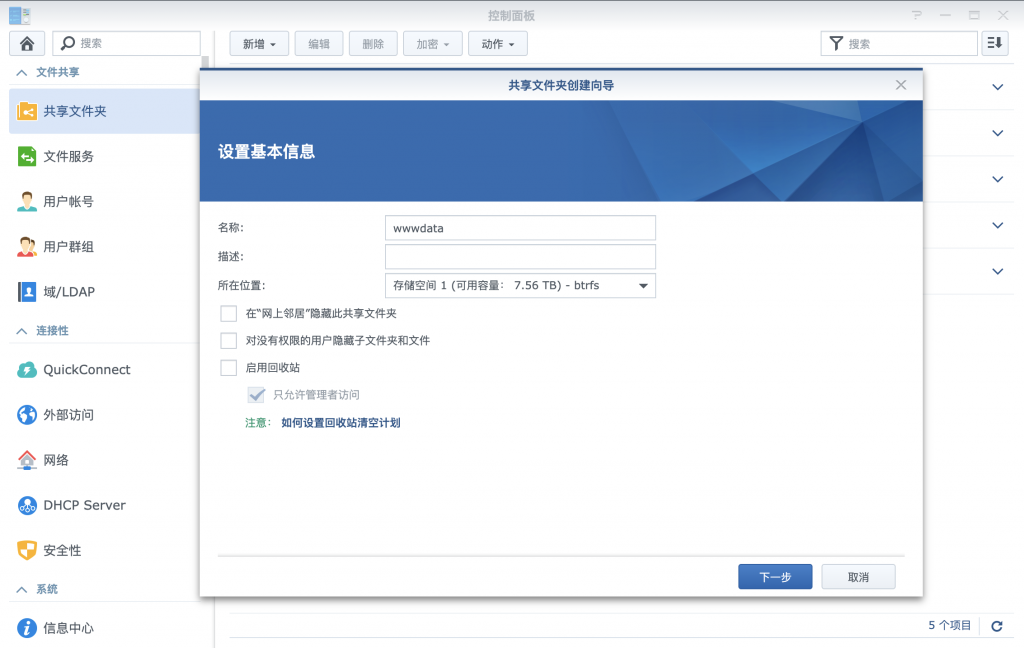Click the home icon in control panel
1024x648 pixels.
tap(27, 43)
